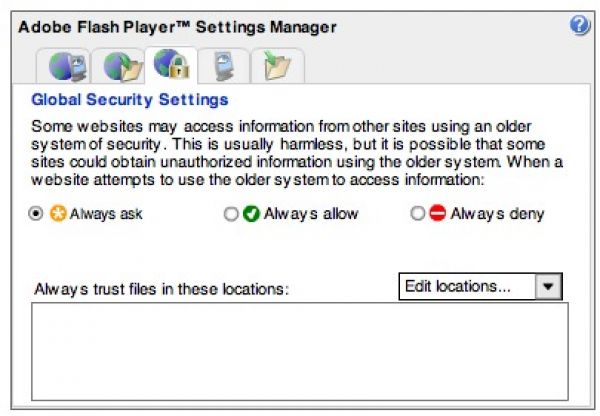Click the 'Always deny' text label
600x416 pixels.
497,214
